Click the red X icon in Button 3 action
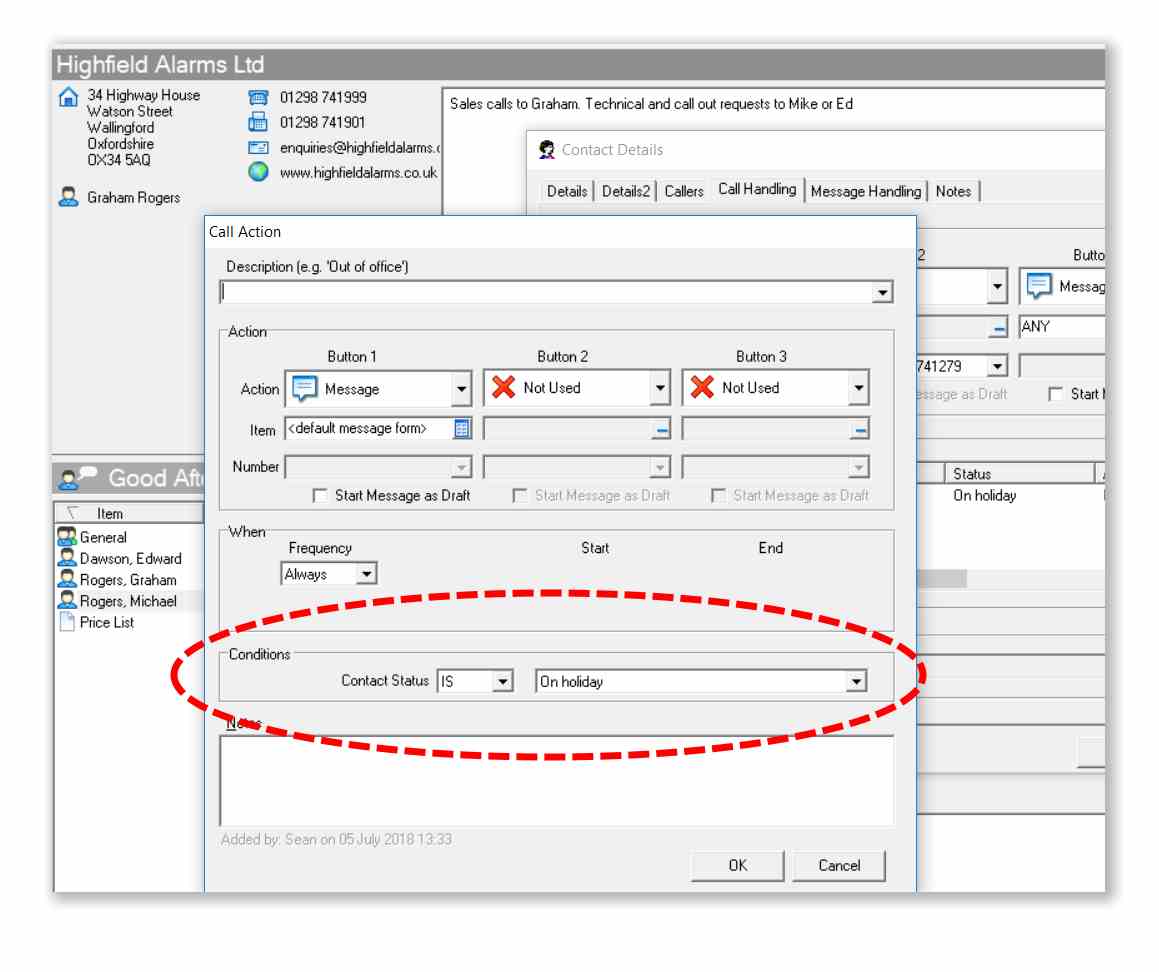This screenshot has width=1159, height=972. coord(702,387)
